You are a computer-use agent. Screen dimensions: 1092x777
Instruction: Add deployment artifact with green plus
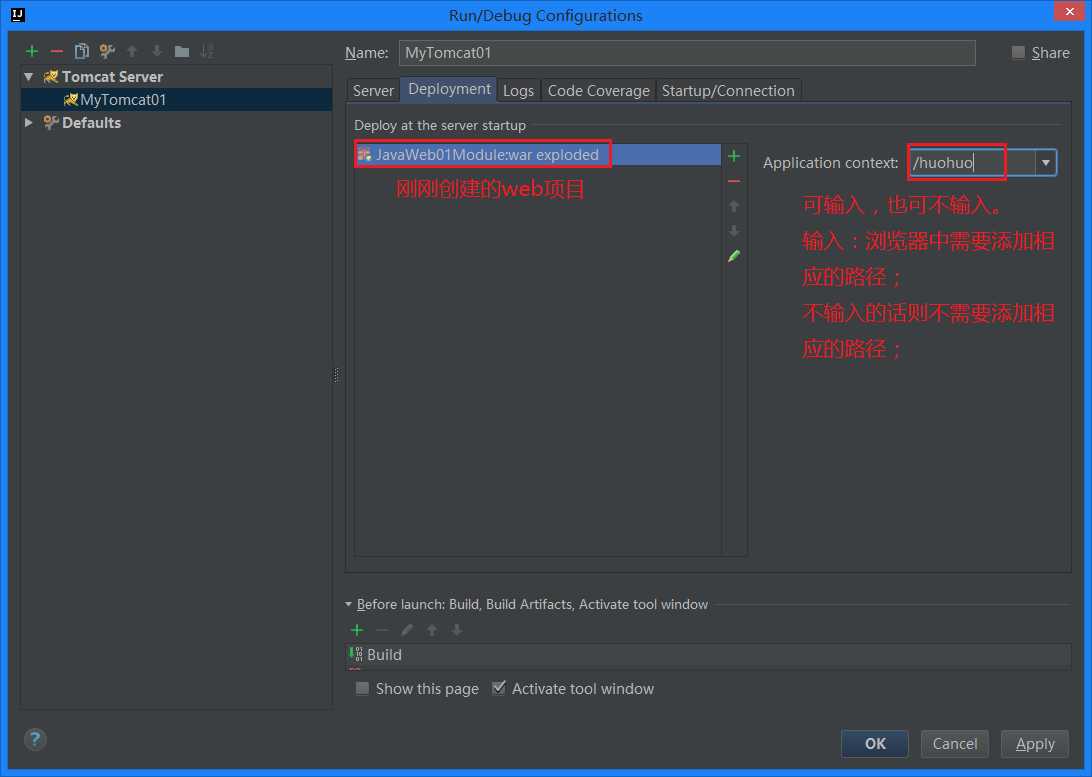[x=734, y=156]
